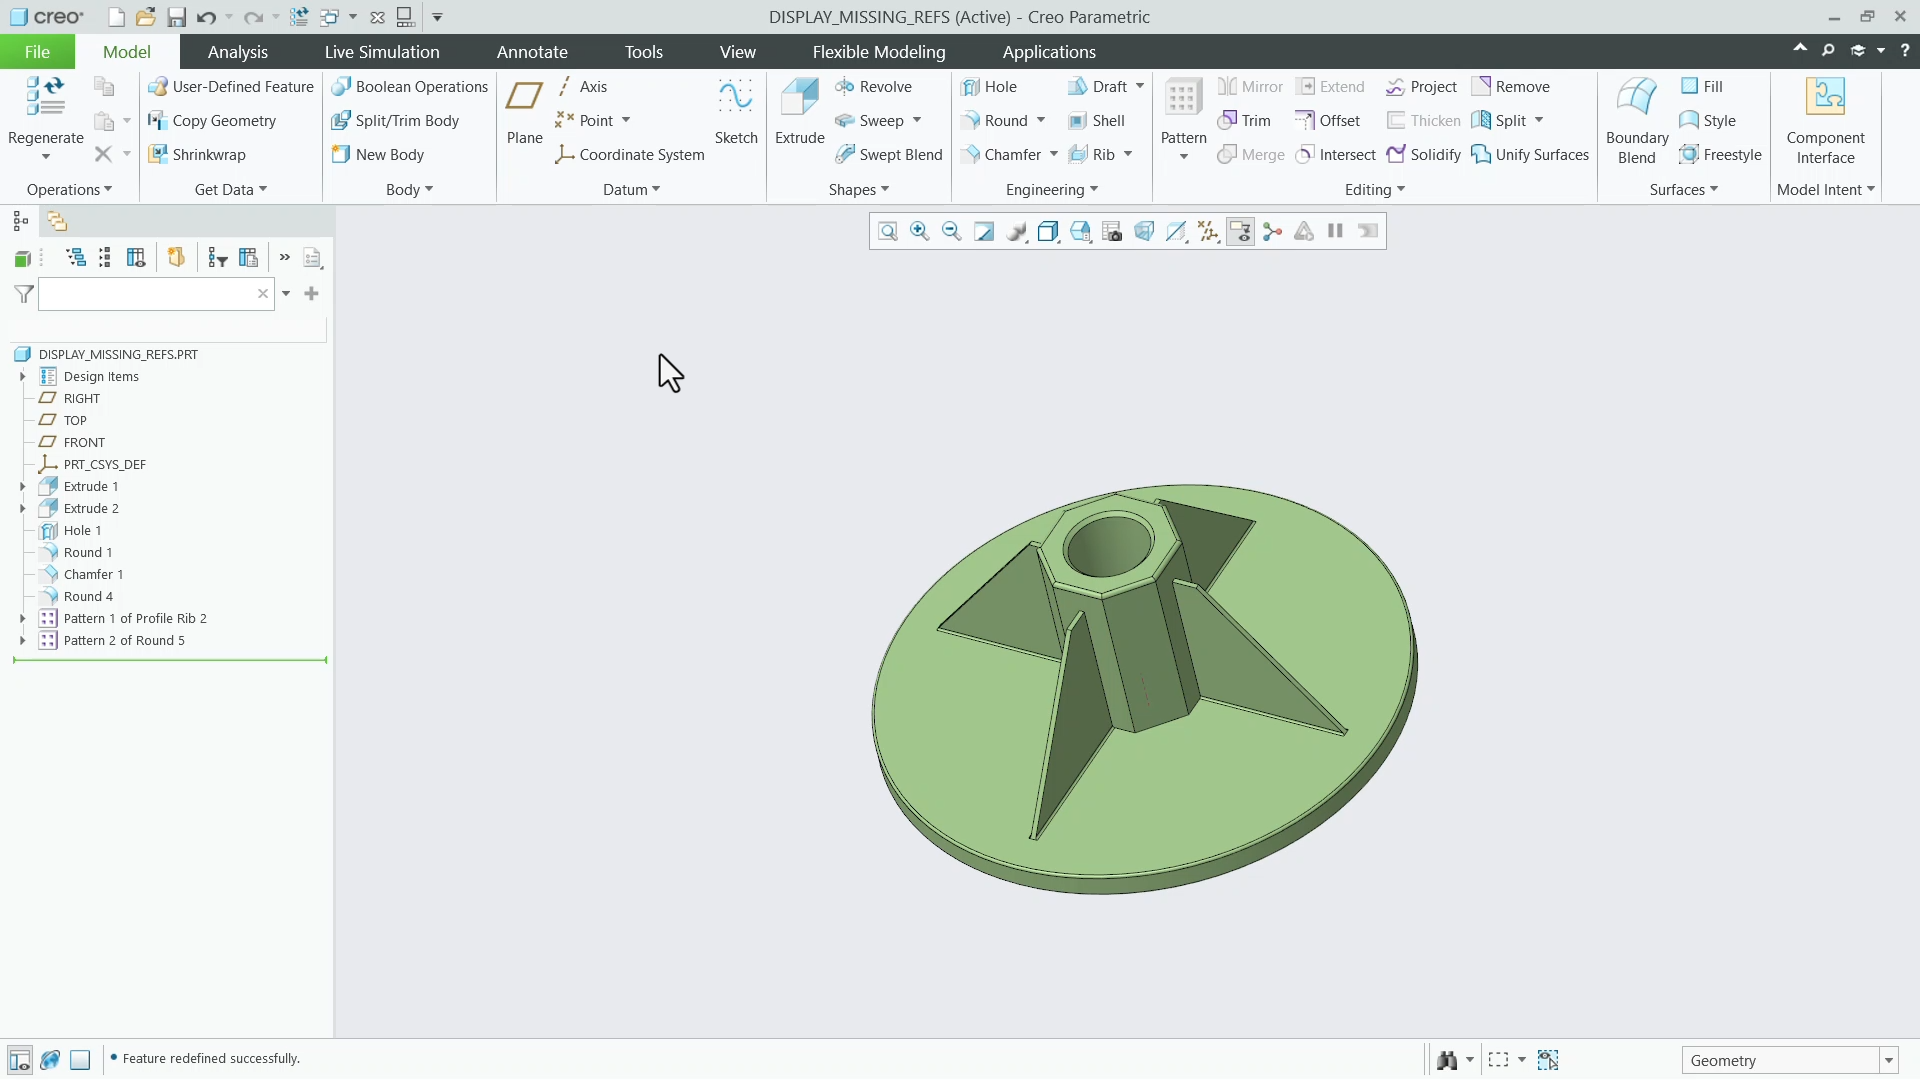This screenshot has height=1080, width=1920.
Task: Click the Zoom Out magnifier icon
Action: point(952,232)
